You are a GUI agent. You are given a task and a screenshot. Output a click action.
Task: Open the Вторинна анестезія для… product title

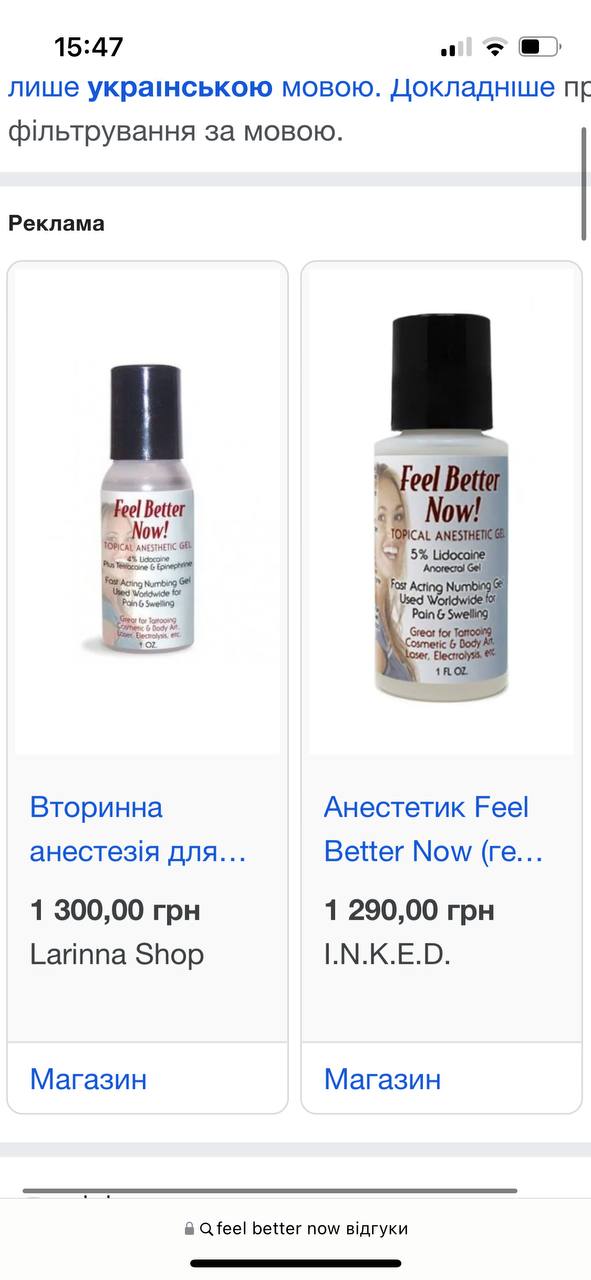point(138,829)
